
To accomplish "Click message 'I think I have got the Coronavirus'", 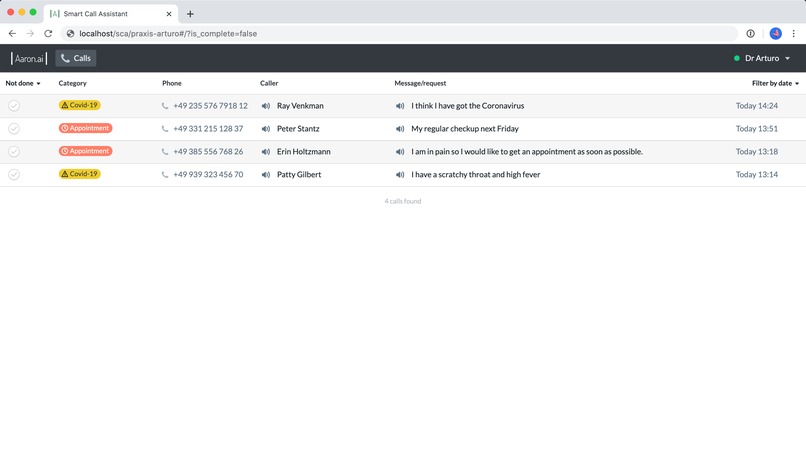I will (468, 106).
